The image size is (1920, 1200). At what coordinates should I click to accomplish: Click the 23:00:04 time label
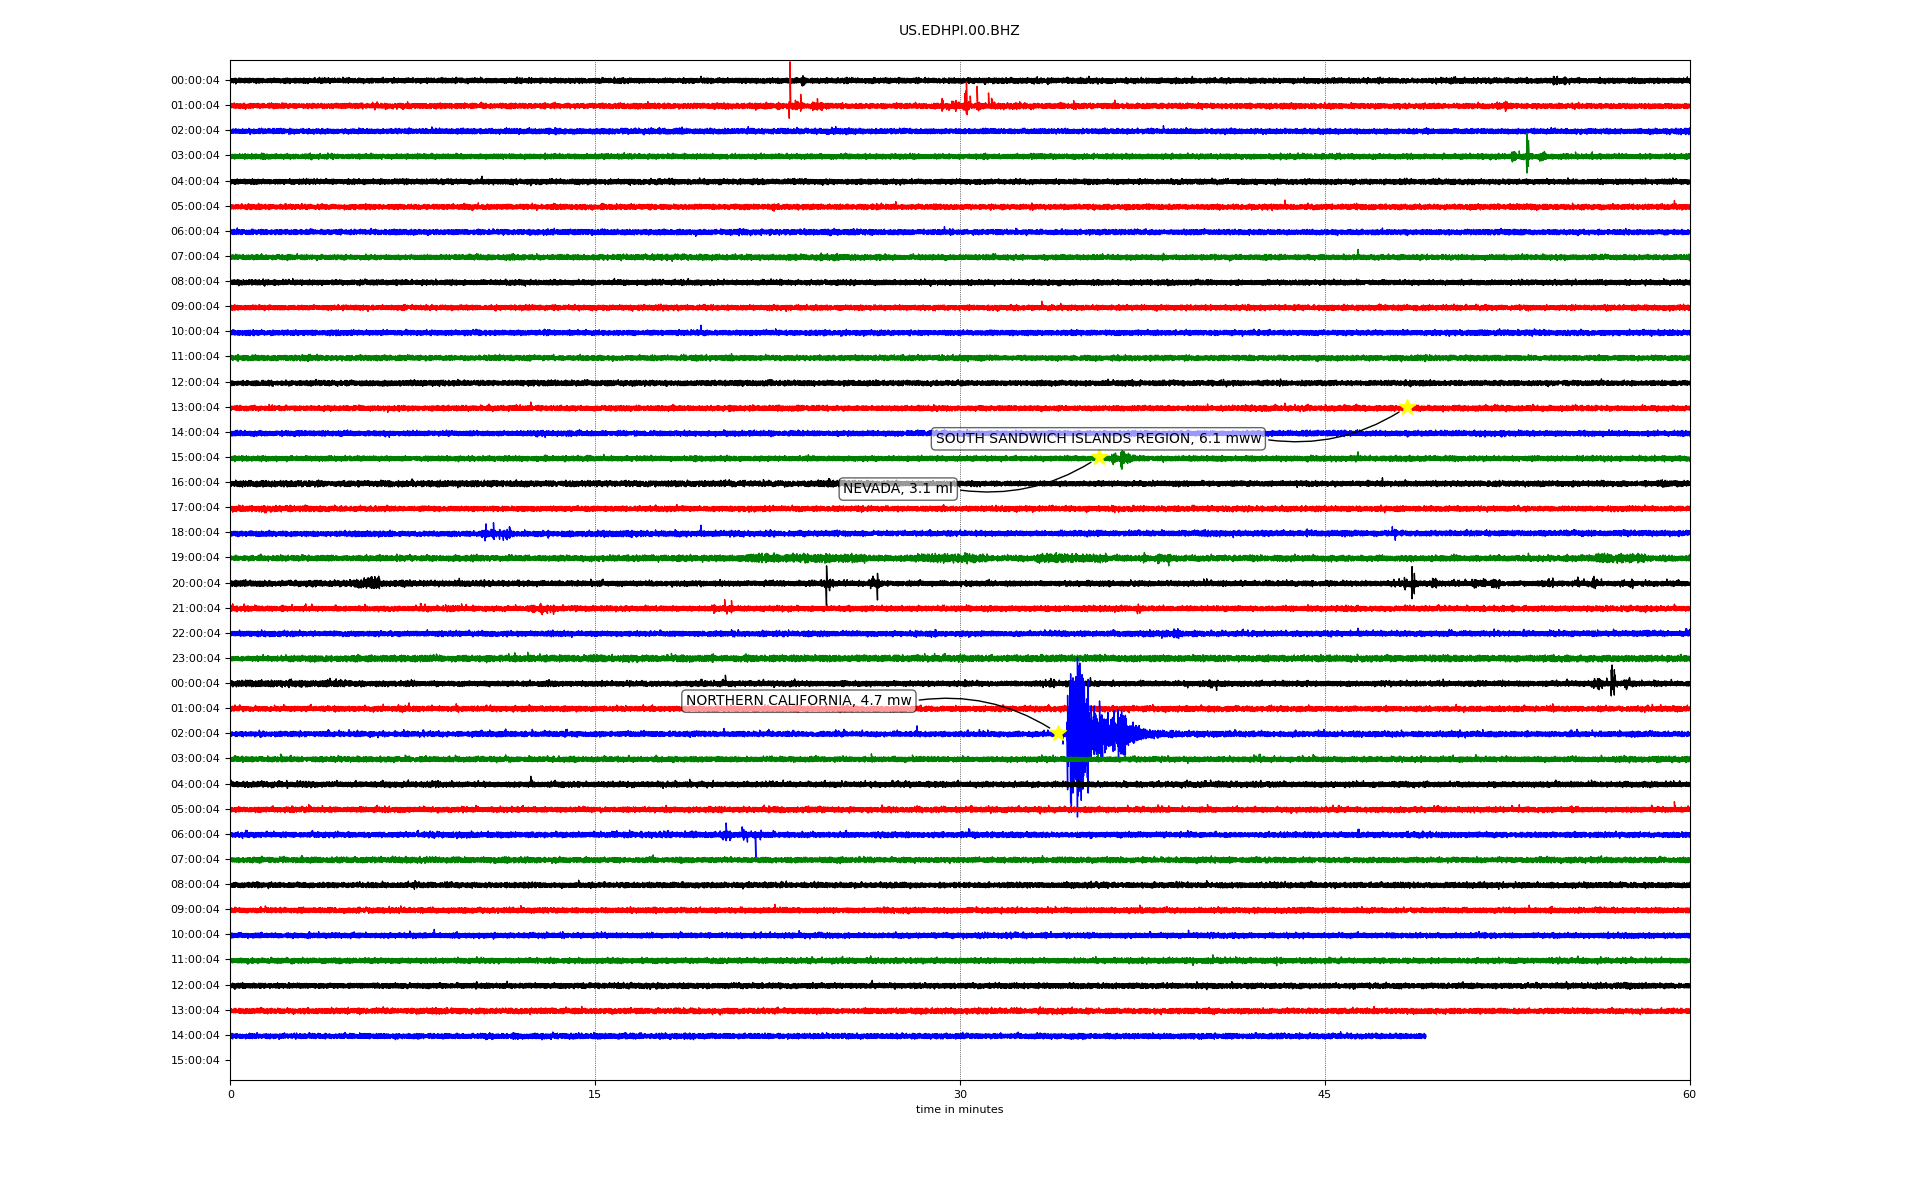(195, 659)
